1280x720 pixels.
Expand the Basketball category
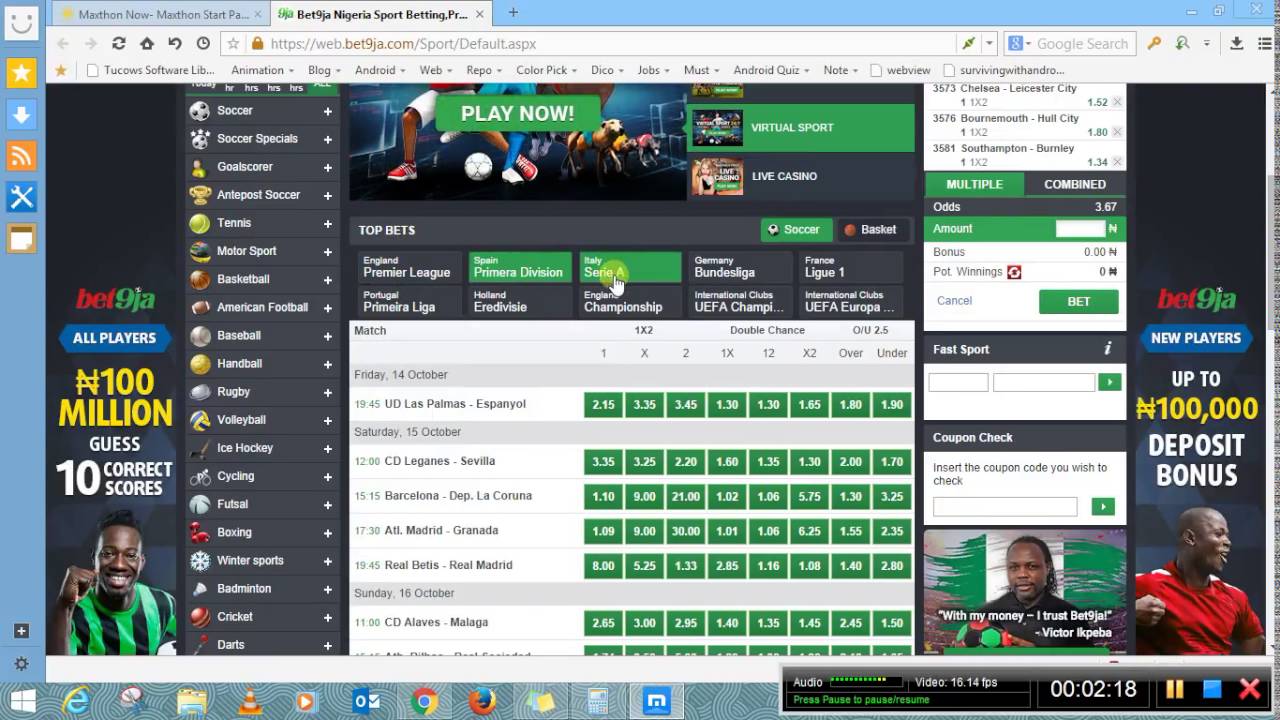pyautogui.click(x=327, y=279)
